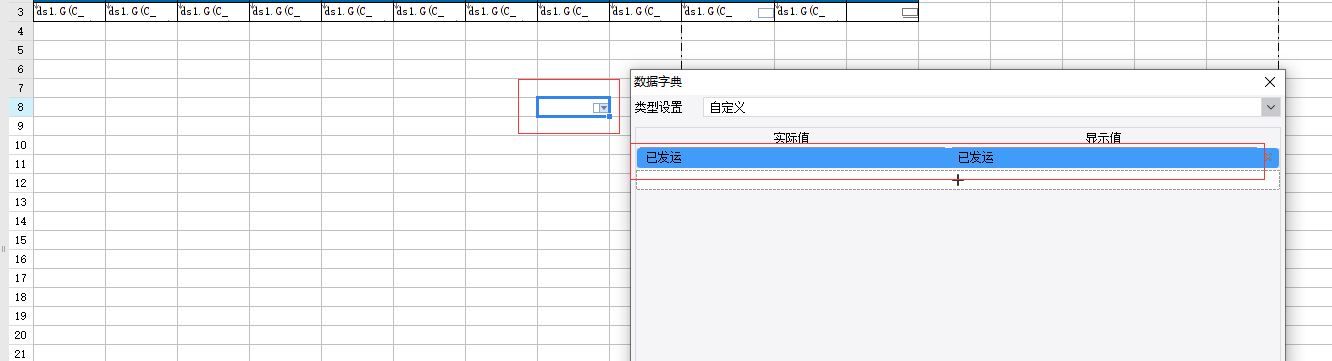Click the 类型设置 label
The height and width of the screenshot is (361, 1332).
coord(658,107)
